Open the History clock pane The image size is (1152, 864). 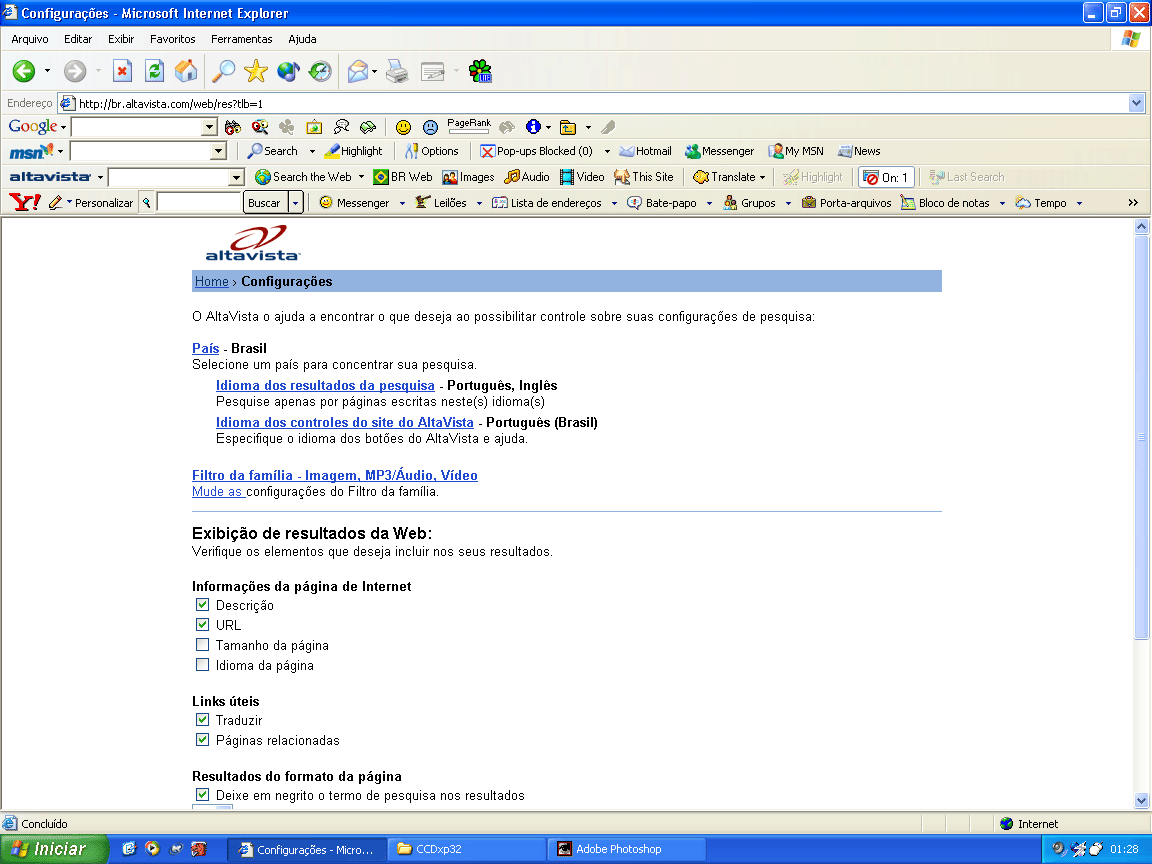320,71
